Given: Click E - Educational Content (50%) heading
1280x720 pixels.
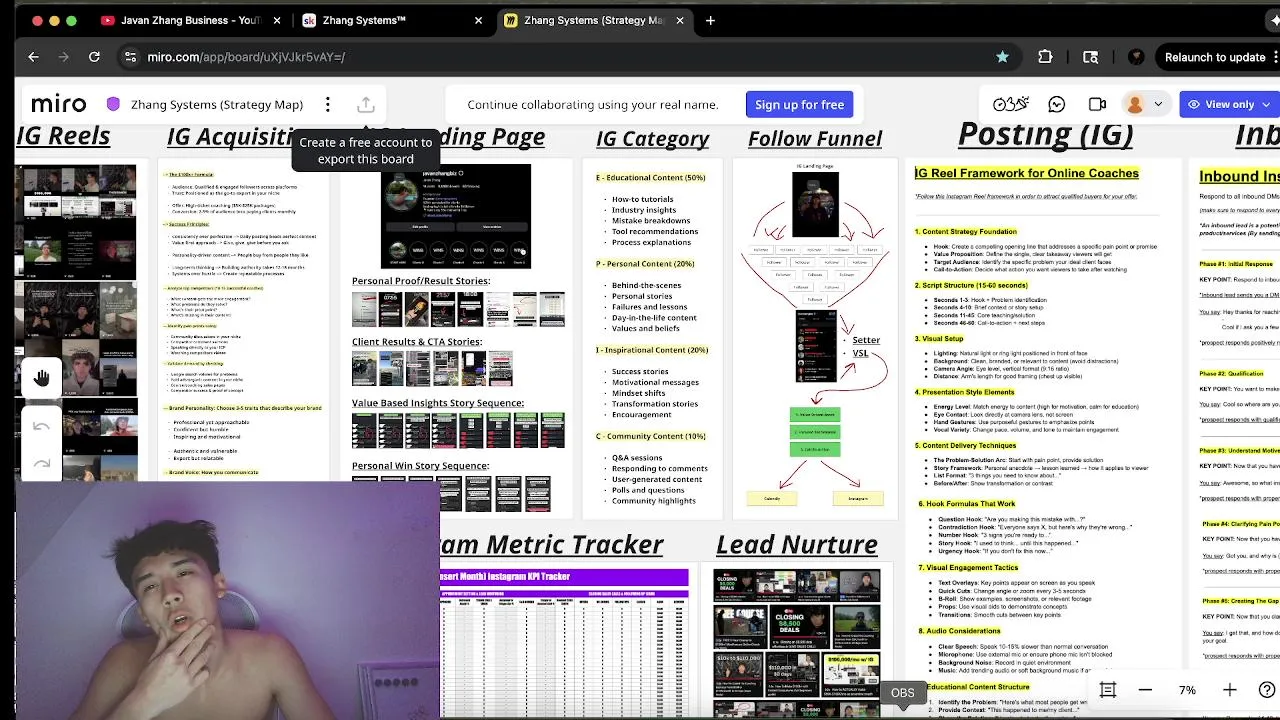Looking at the screenshot, I should 650,177.
